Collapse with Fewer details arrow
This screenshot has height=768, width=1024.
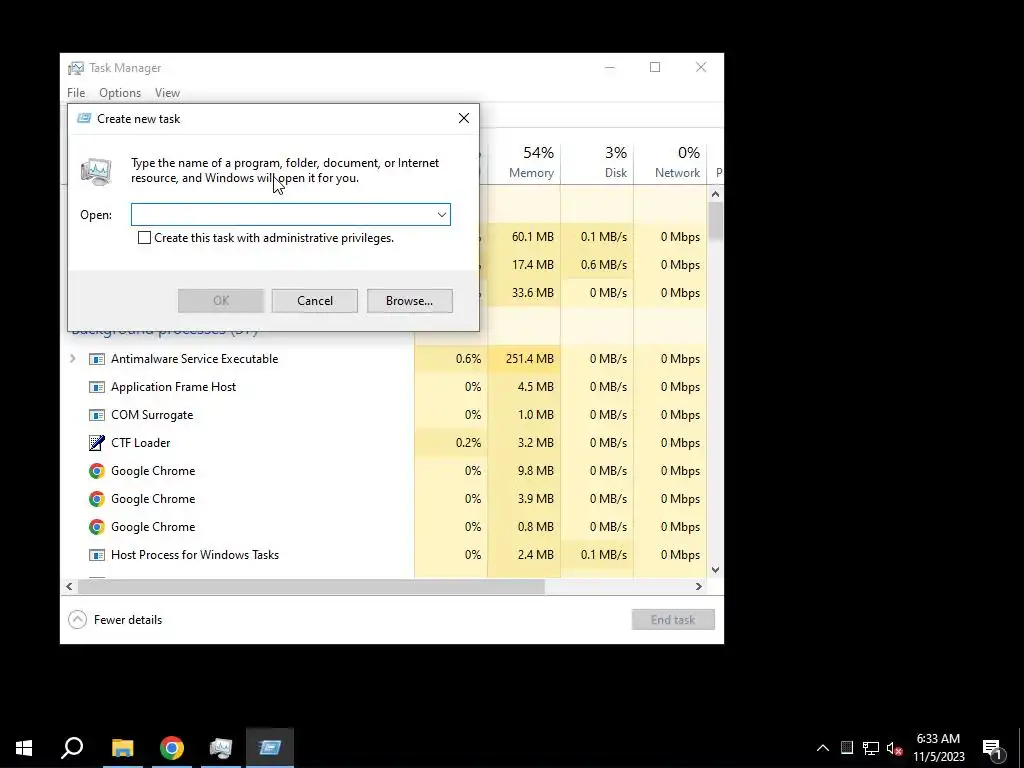(77, 620)
